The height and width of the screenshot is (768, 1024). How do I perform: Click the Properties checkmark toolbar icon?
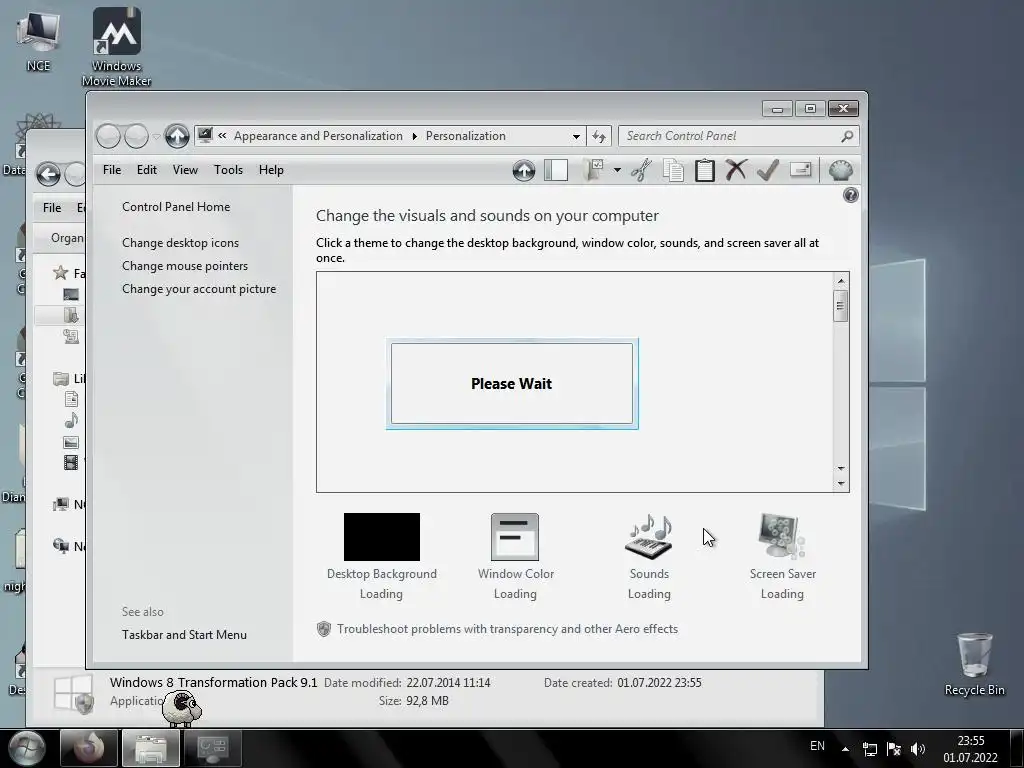tap(768, 170)
